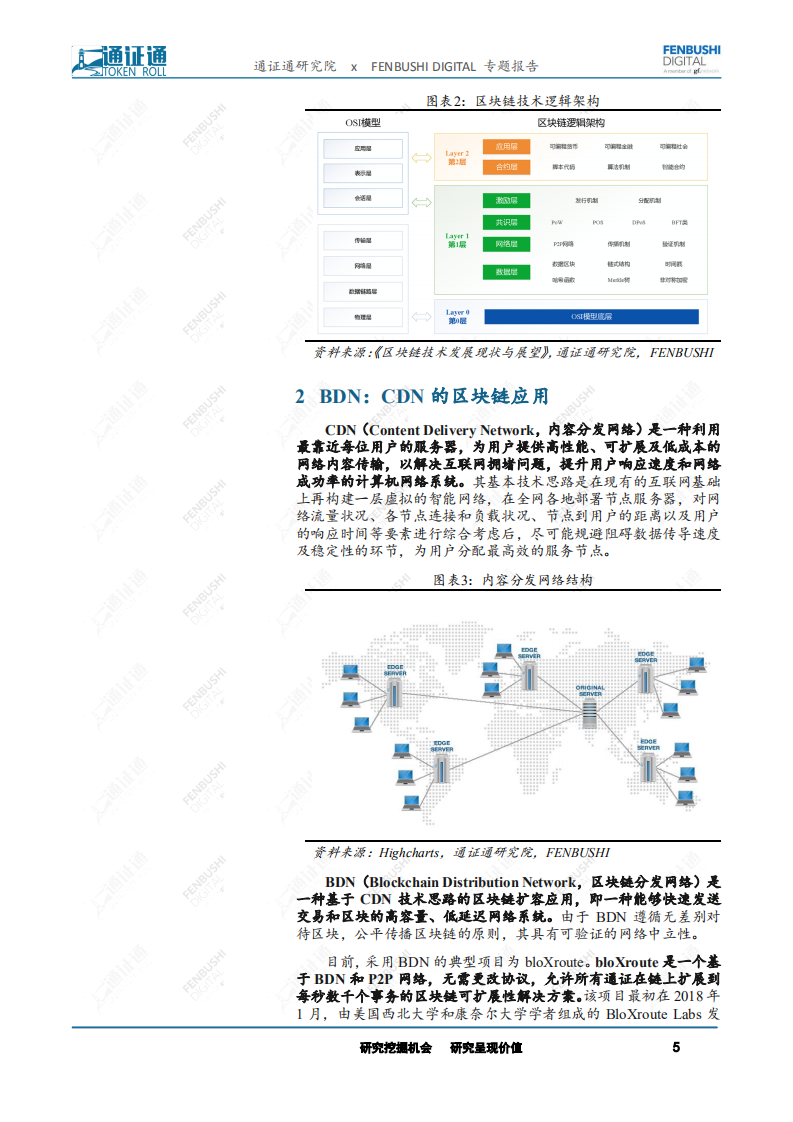Click the 非对称加密 label

pos(673,280)
